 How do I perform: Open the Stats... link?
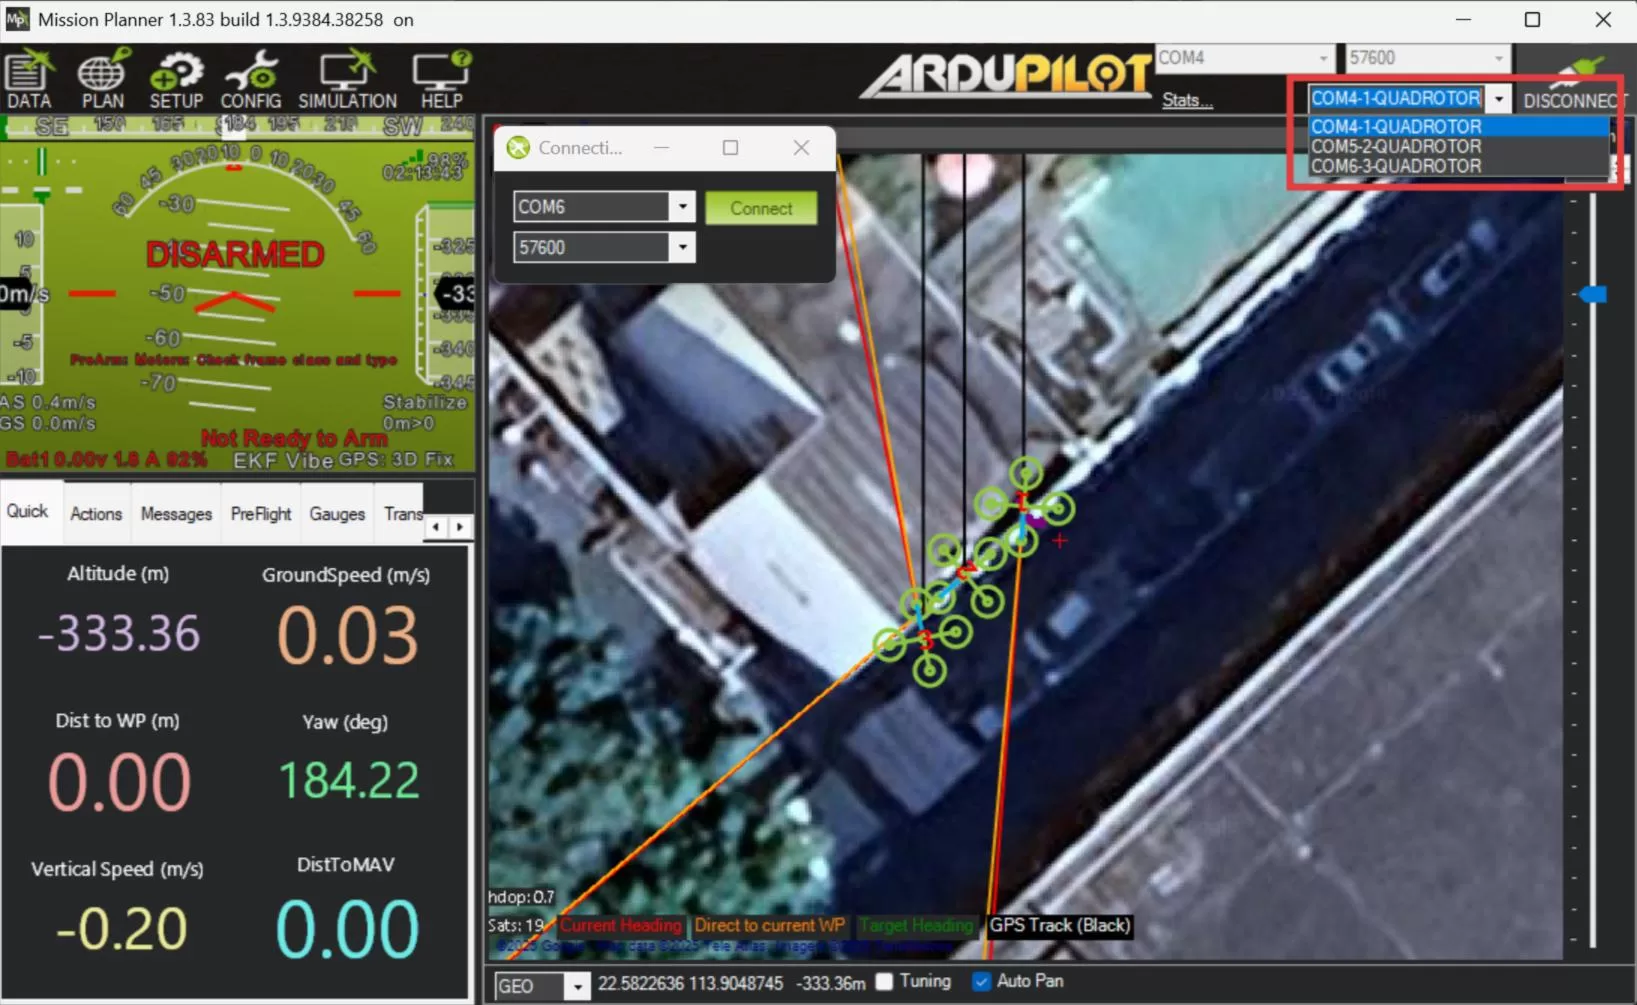tap(1187, 100)
